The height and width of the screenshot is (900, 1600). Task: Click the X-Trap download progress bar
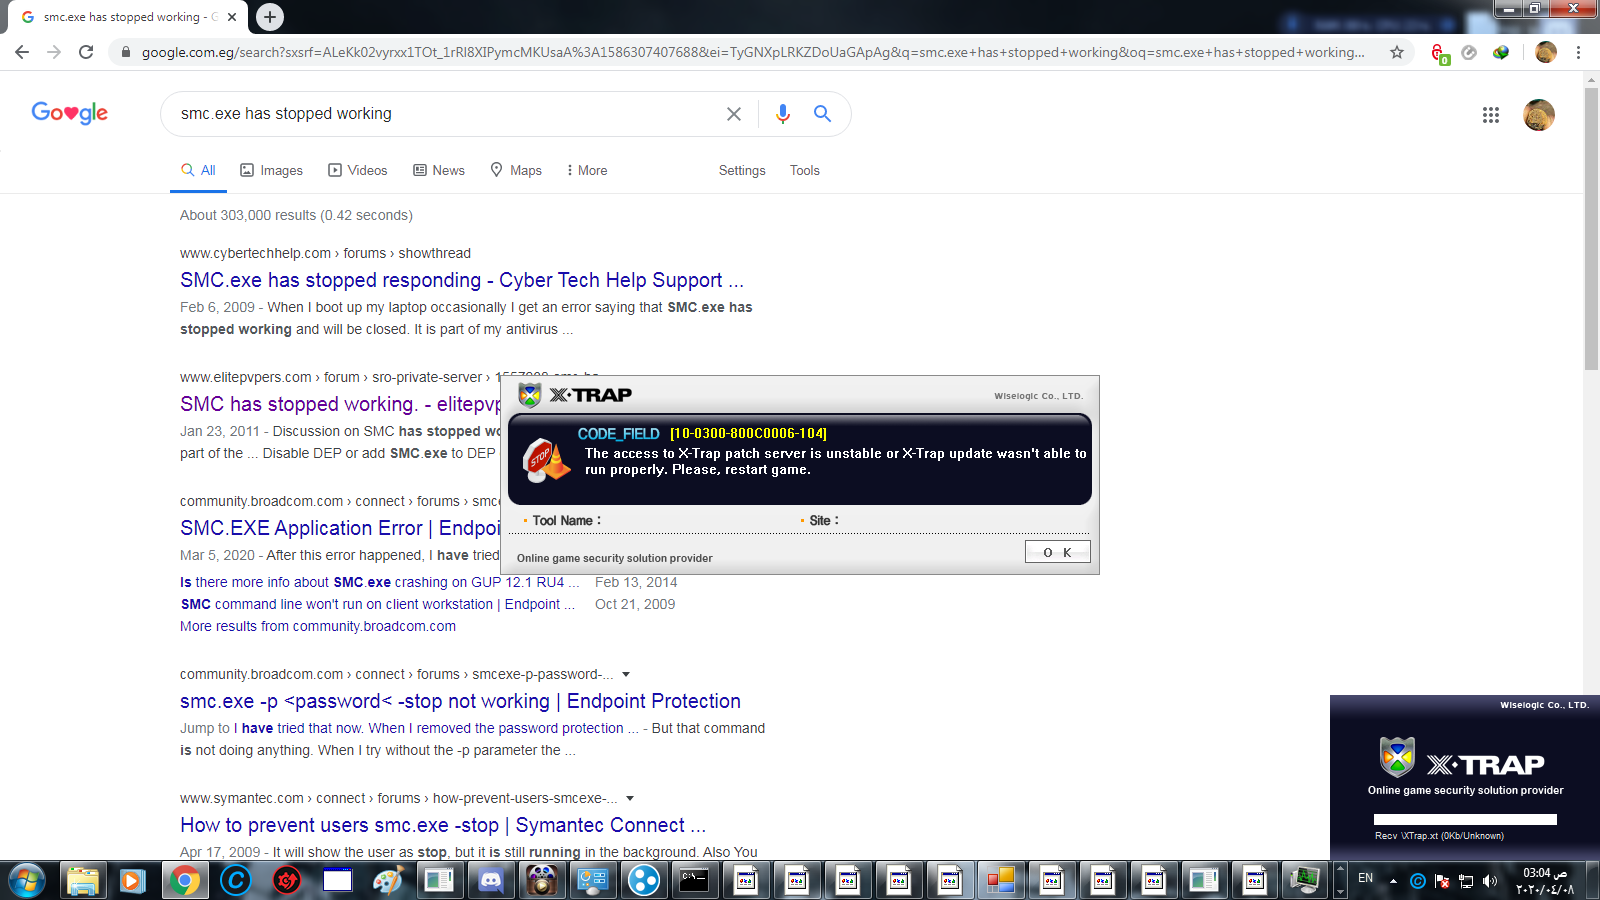tap(1465, 819)
